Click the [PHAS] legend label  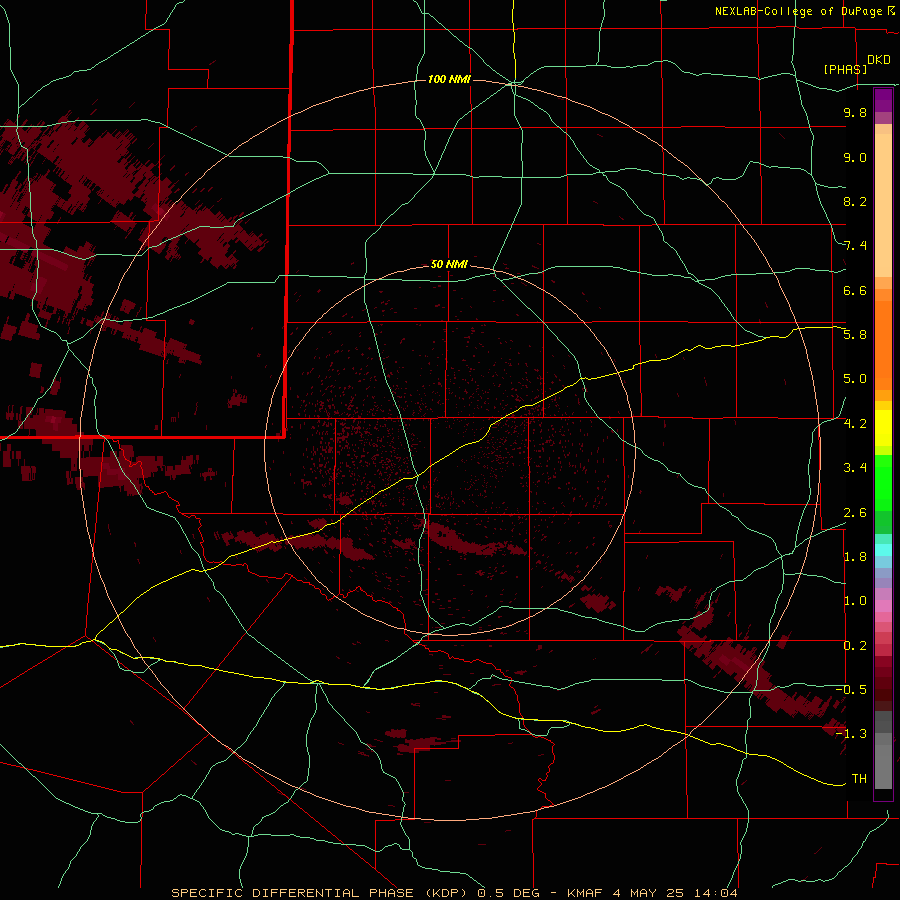[845, 69]
